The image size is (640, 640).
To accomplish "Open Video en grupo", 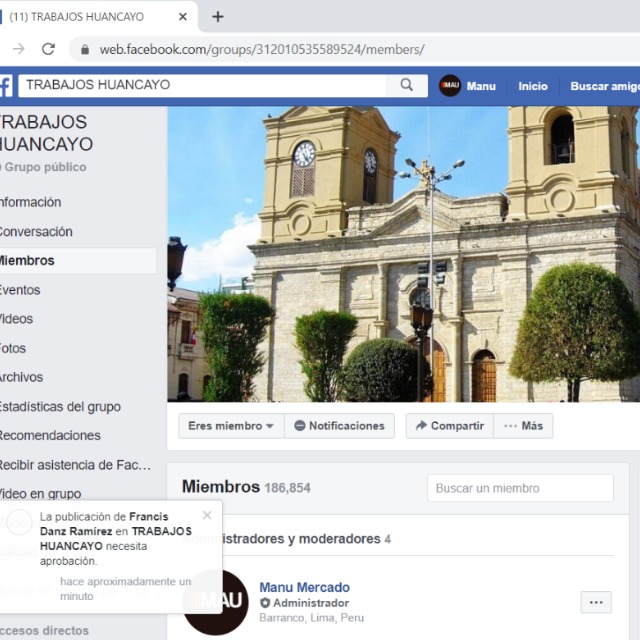I will point(40,494).
